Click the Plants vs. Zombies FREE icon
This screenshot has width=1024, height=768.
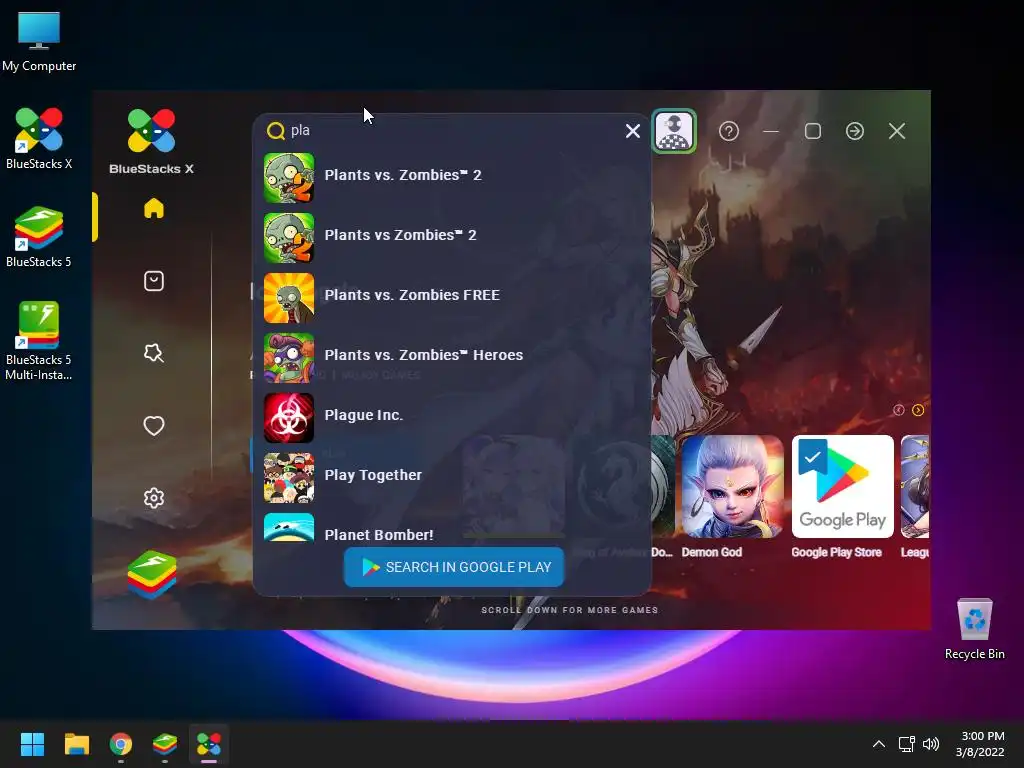pyautogui.click(x=289, y=298)
